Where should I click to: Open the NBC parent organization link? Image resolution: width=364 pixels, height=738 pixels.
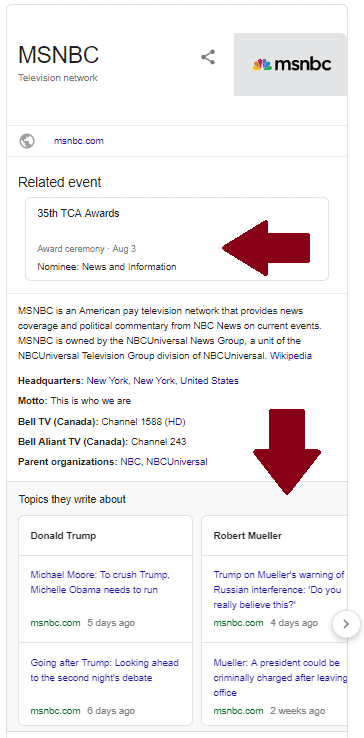pos(130,462)
